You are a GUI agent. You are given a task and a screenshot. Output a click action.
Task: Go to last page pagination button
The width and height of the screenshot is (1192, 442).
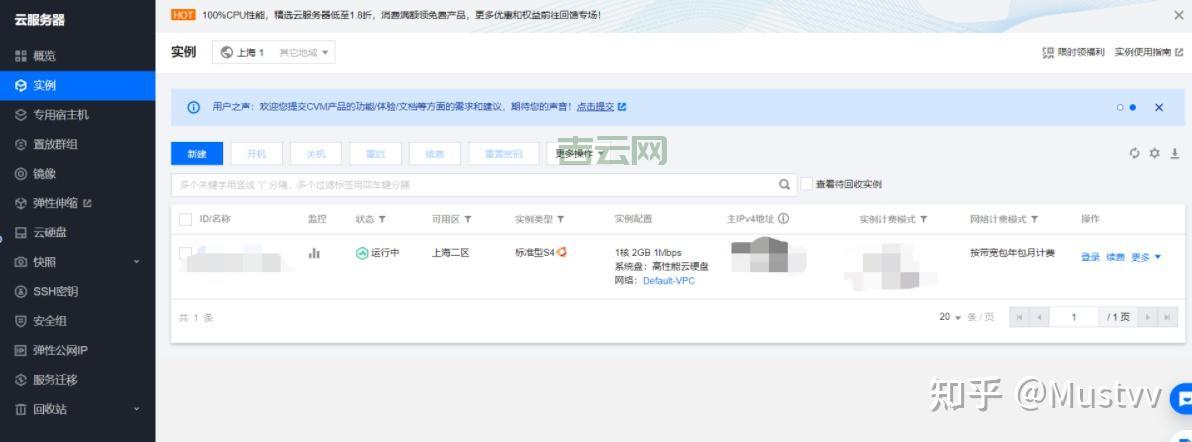[x=1168, y=317]
